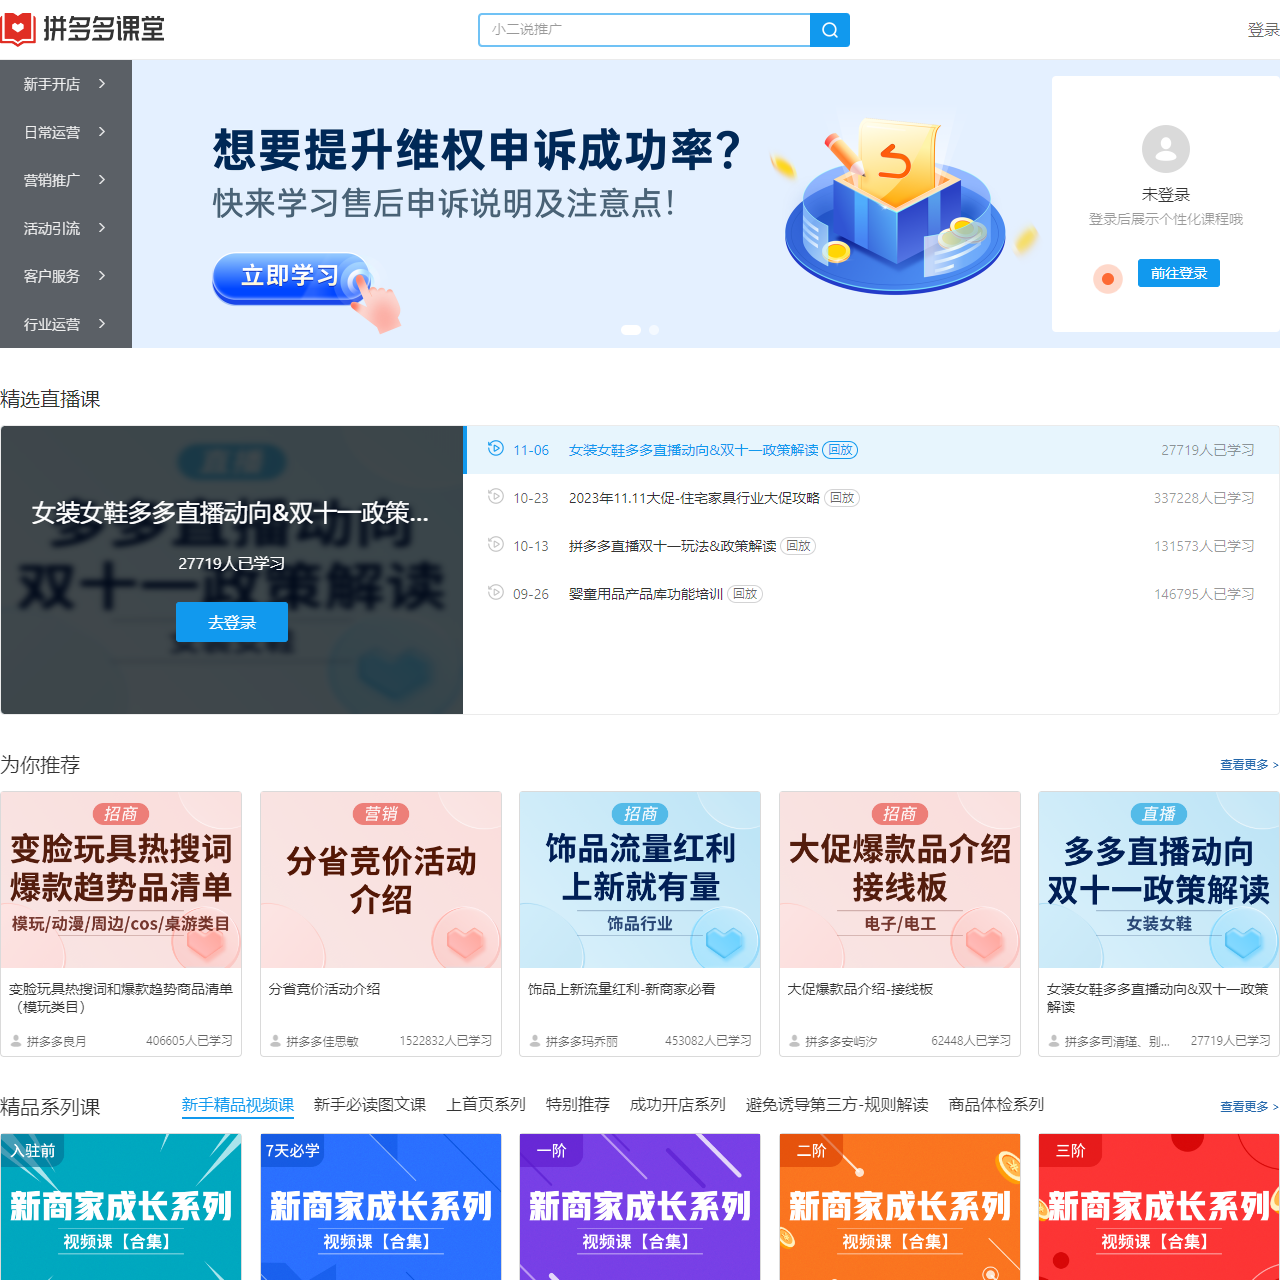
Task: Select the second carousel pagination dot
Action: tap(654, 330)
